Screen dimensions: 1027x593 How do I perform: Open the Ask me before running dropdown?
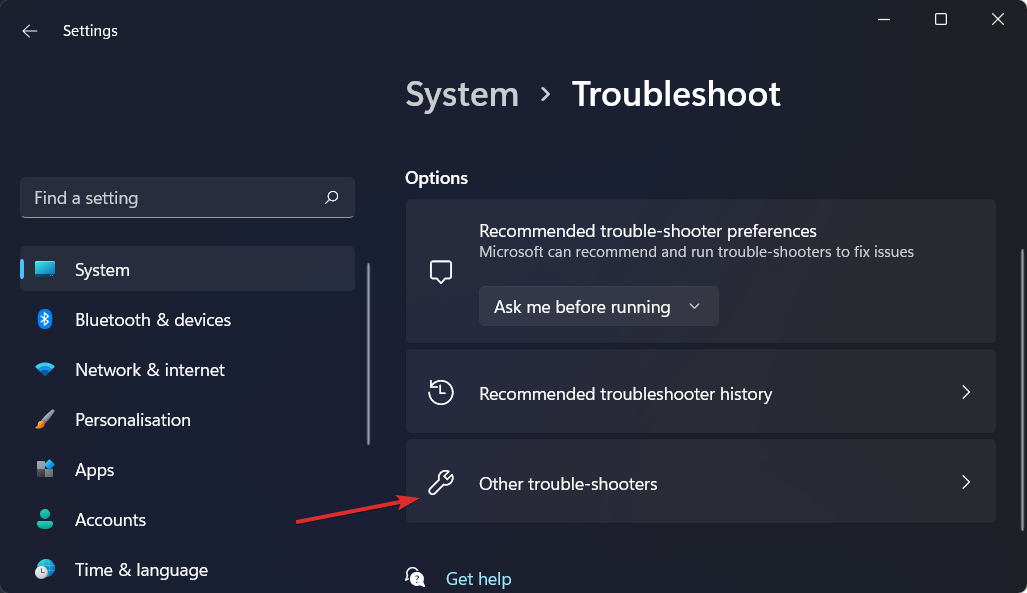[x=598, y=306]
